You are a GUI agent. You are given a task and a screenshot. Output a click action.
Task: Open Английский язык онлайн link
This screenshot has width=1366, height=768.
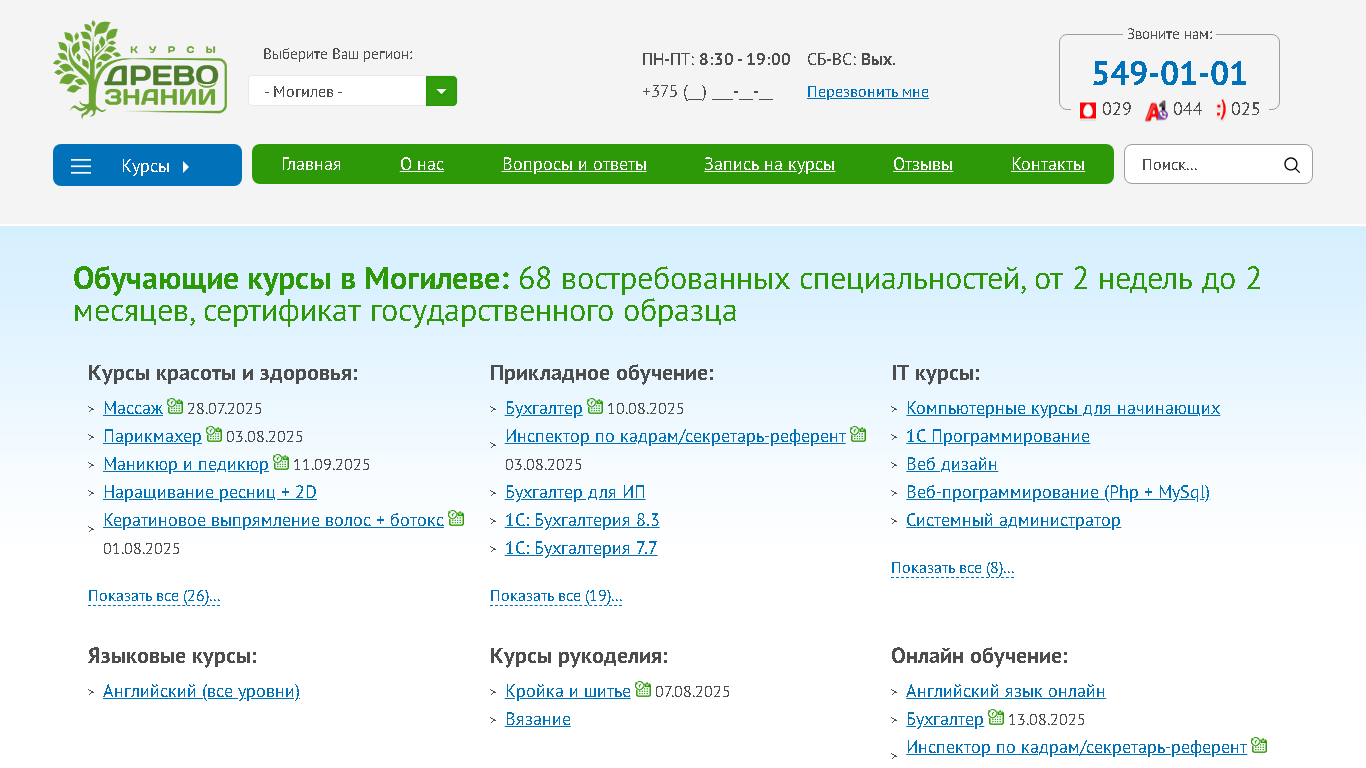[1006, 691]
